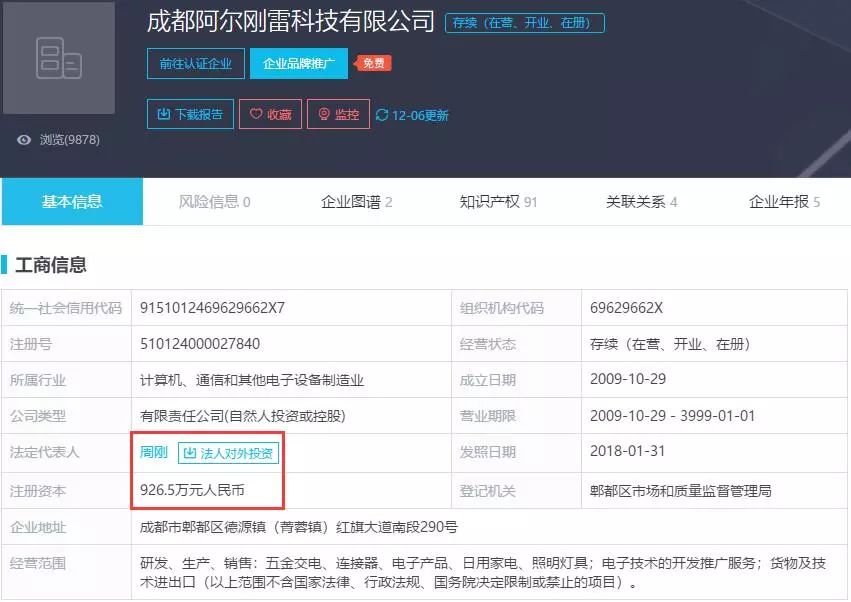This screenshot has height=602, width=851.
Task: Click the red 免费 tag
Action: 372,64
